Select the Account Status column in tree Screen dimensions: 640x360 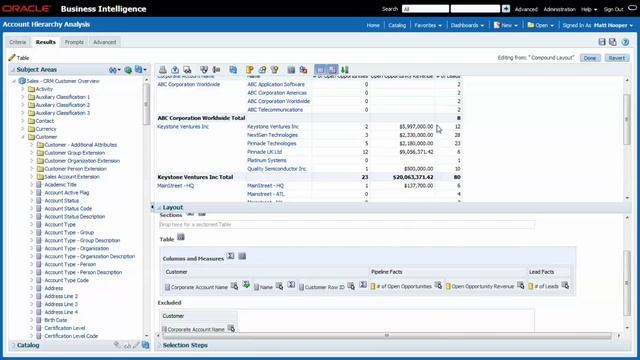(62, 201)
